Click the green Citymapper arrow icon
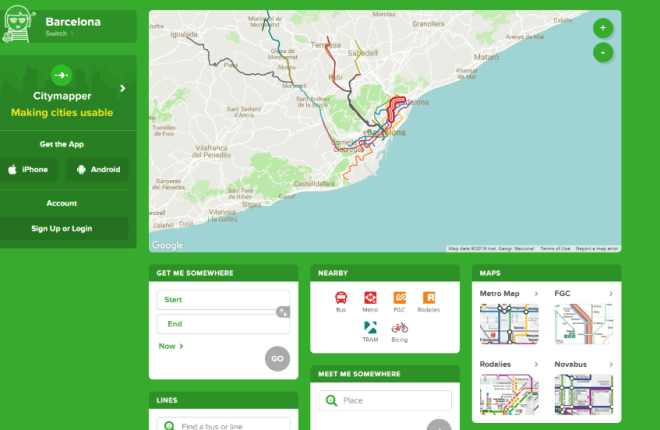The image size is (660, 430). pyautogui.click(x=61, y=75)
